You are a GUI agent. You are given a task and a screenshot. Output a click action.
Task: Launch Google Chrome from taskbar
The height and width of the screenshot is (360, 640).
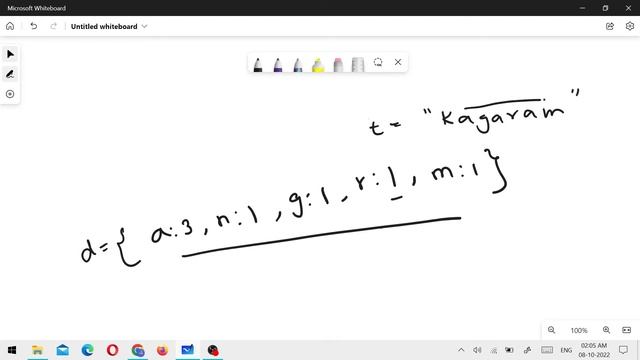(138, 350)
